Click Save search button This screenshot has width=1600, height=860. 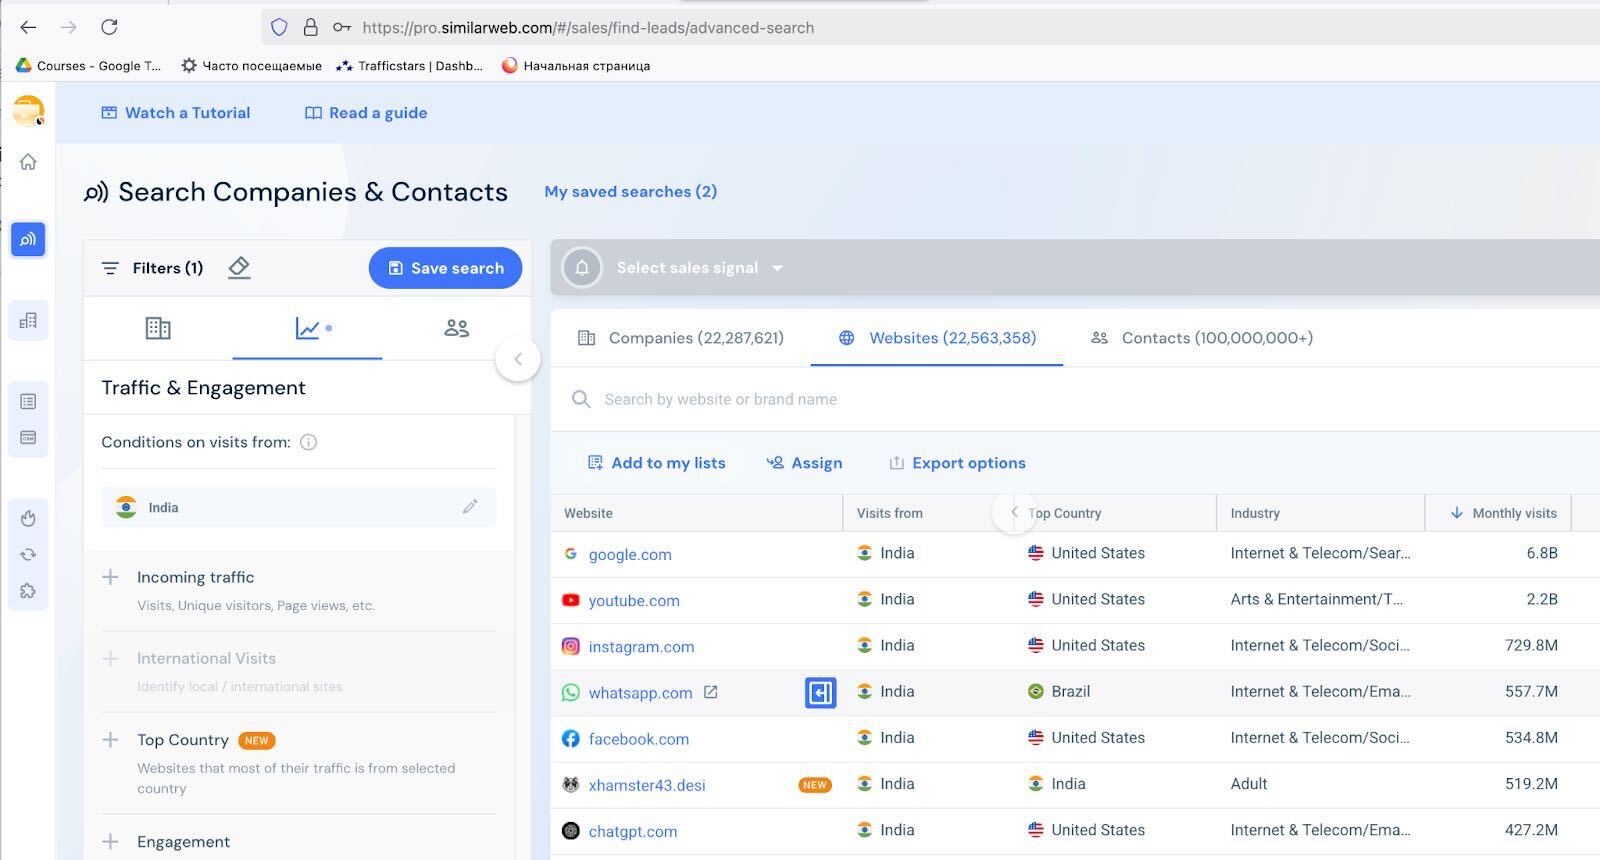[x=445, y=268]
